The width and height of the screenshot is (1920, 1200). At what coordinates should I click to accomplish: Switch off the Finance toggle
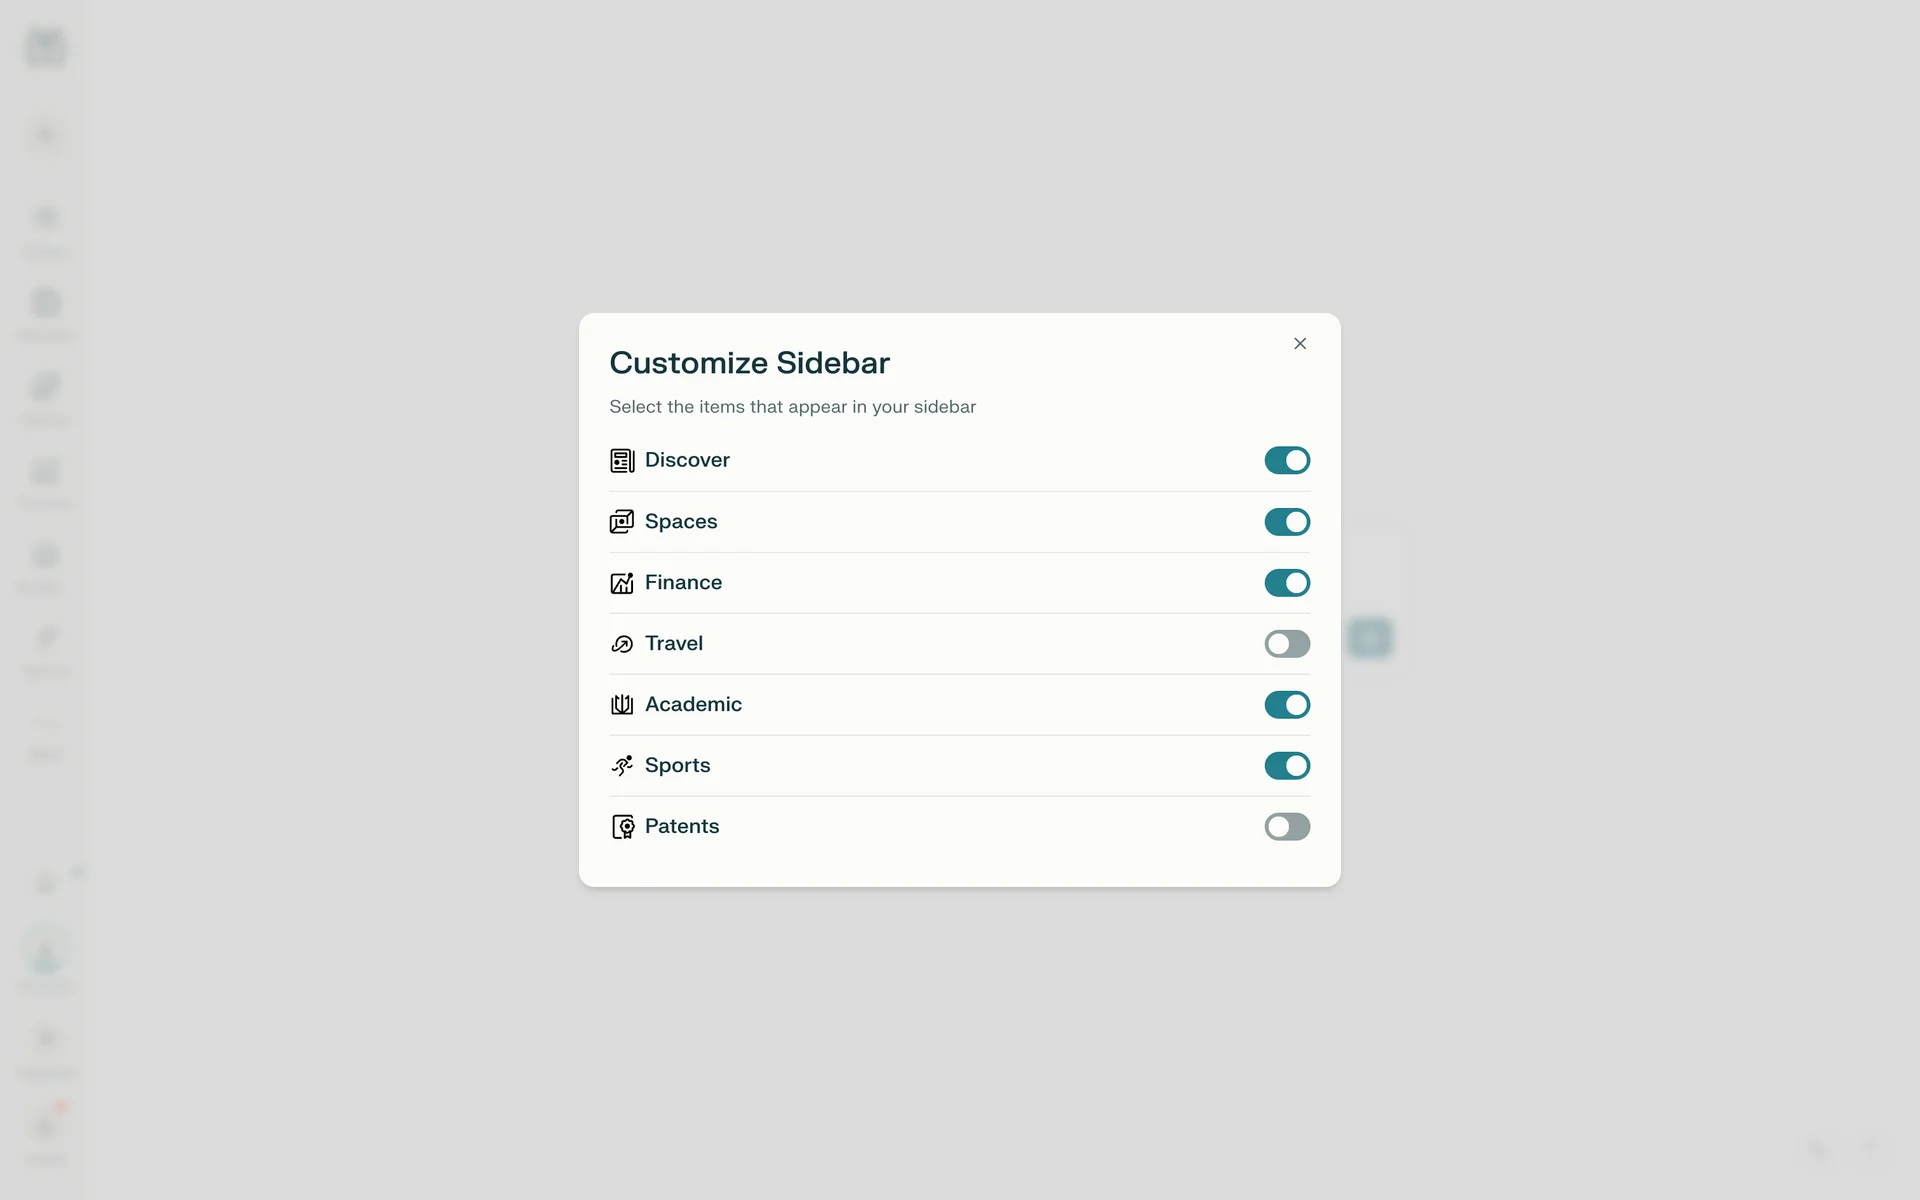[1287, 583]
